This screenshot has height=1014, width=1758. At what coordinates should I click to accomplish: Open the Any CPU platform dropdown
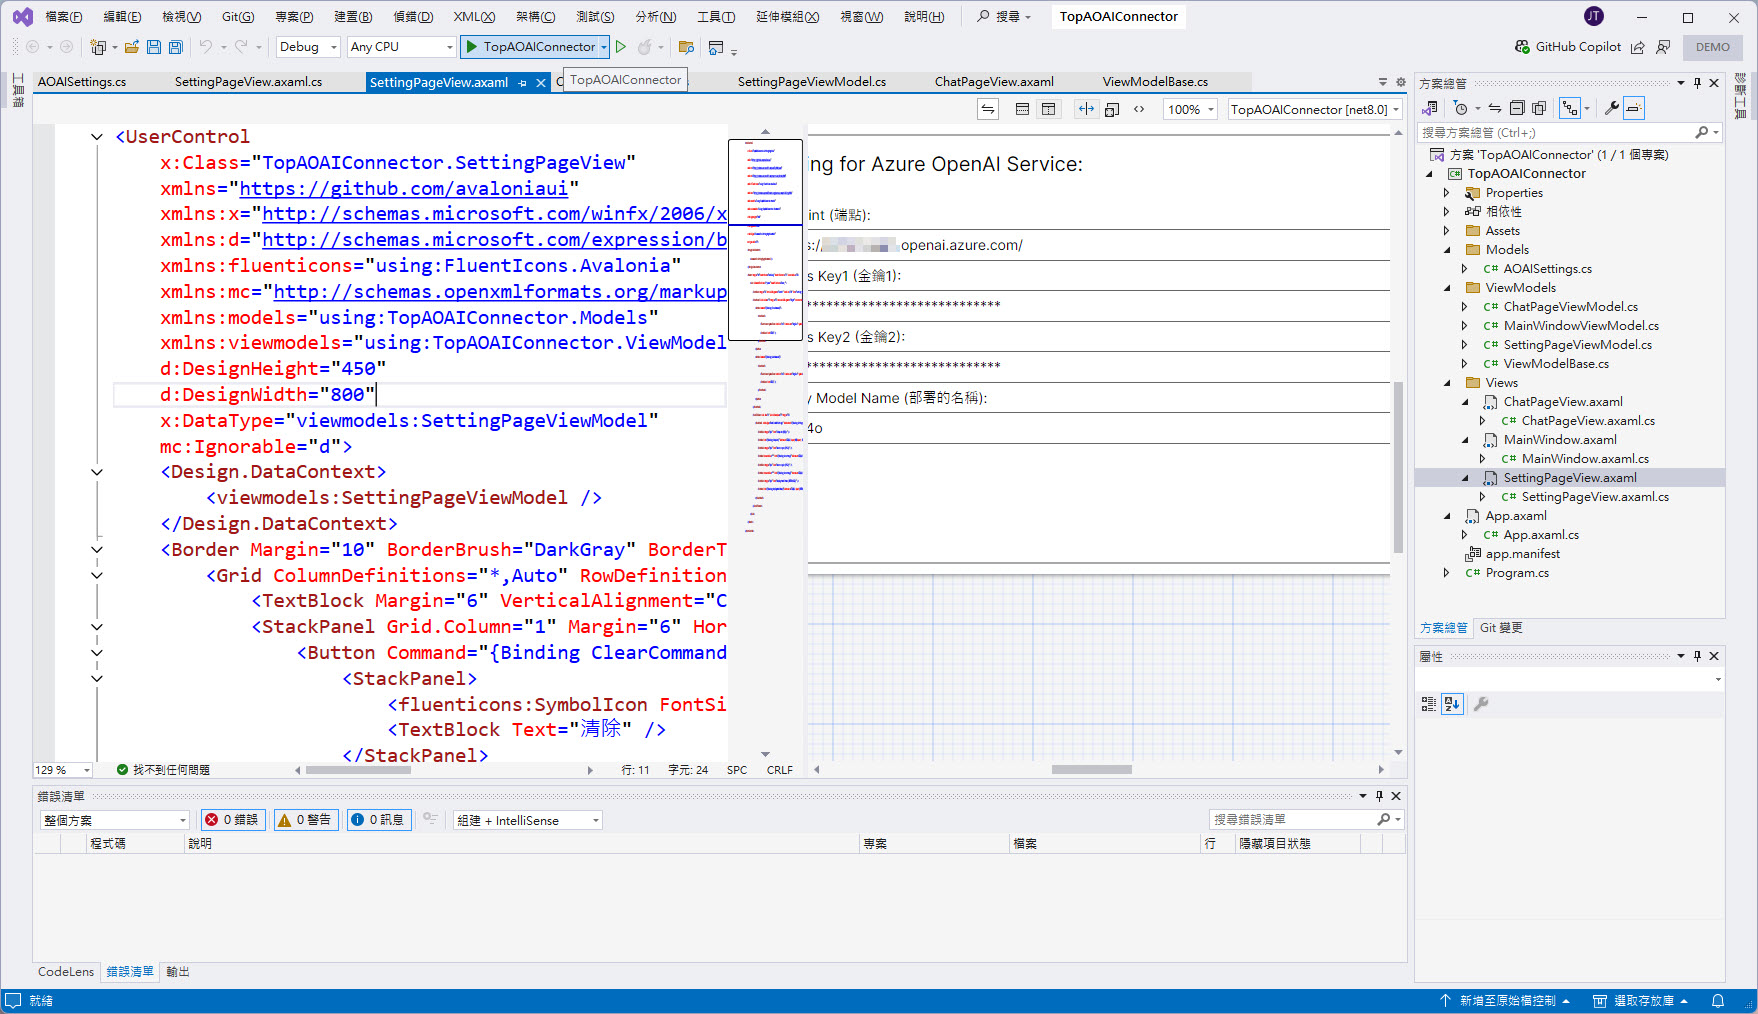tap(401, 47)
